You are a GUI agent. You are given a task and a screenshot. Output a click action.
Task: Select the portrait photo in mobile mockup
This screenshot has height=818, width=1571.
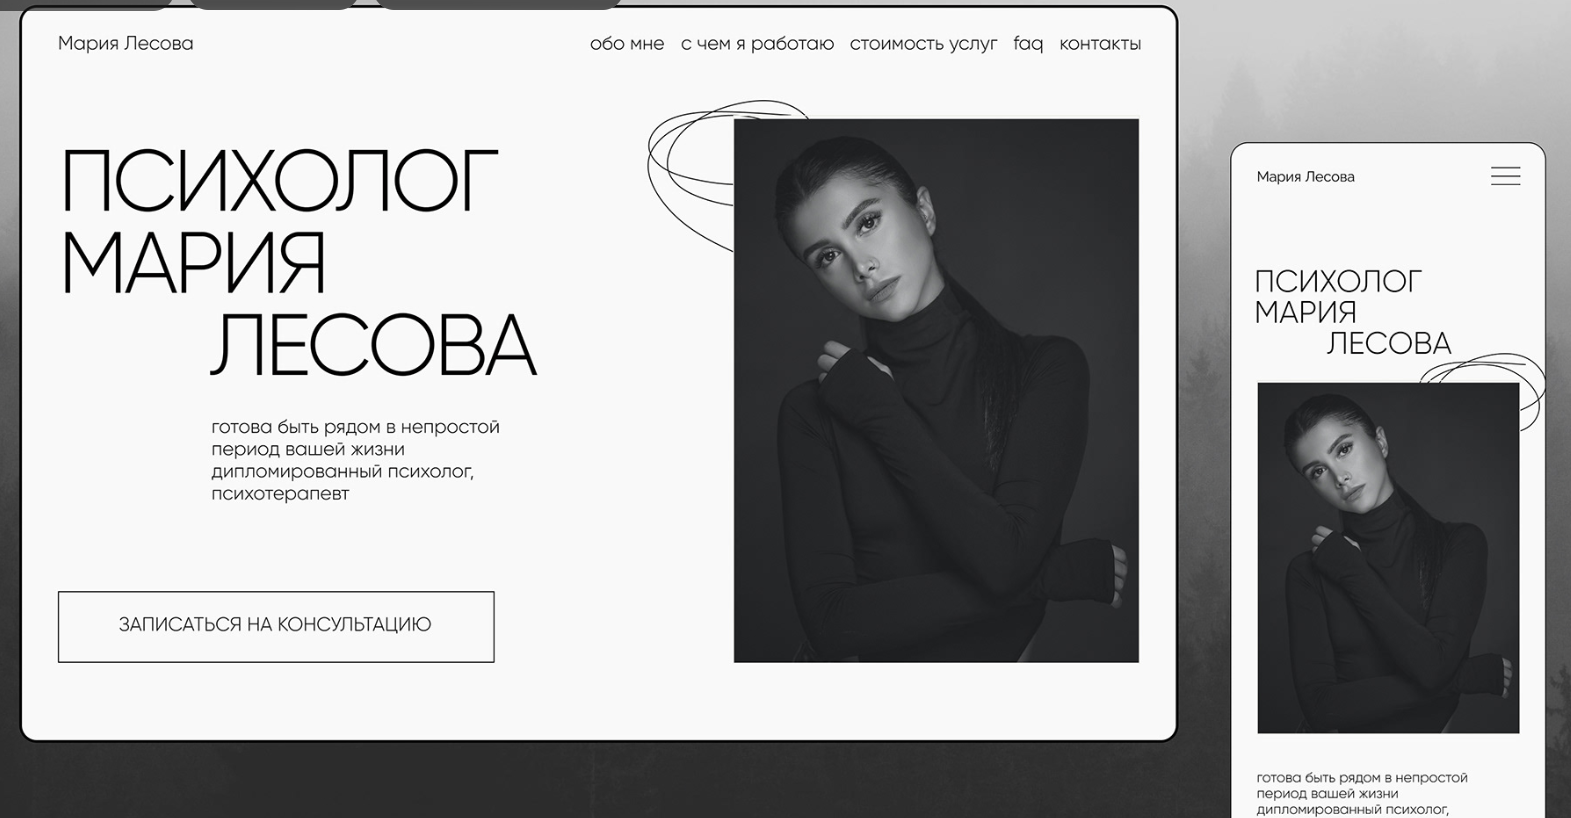(x=1388, y=557)
